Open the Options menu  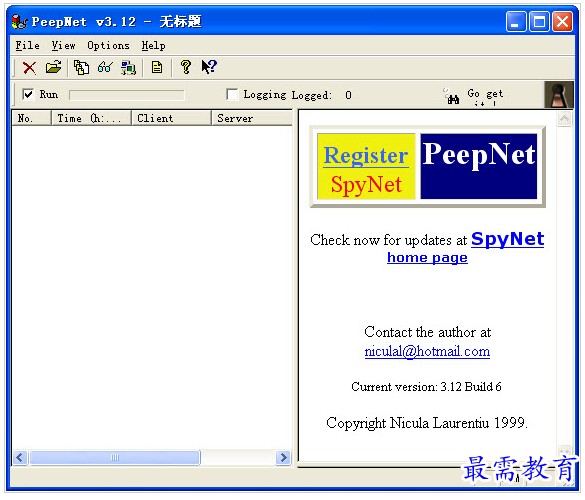pos(108,46)
